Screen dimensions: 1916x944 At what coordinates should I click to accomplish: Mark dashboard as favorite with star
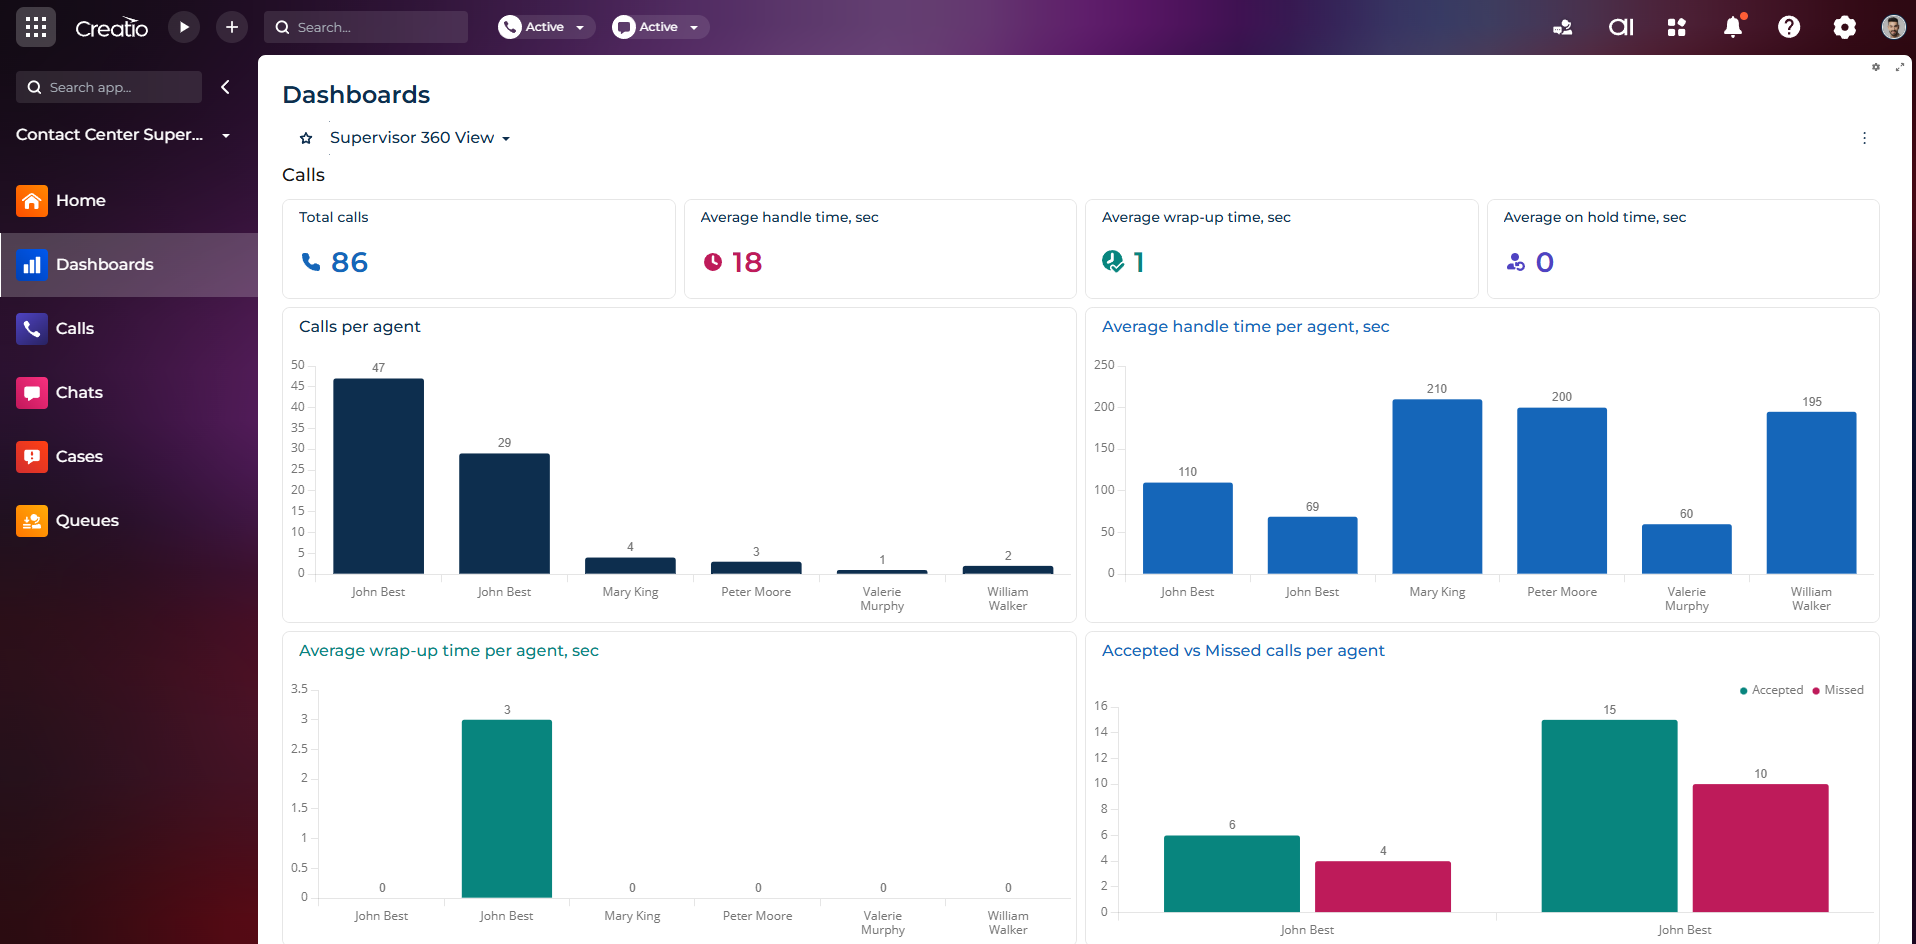click(x=306, y=138)
